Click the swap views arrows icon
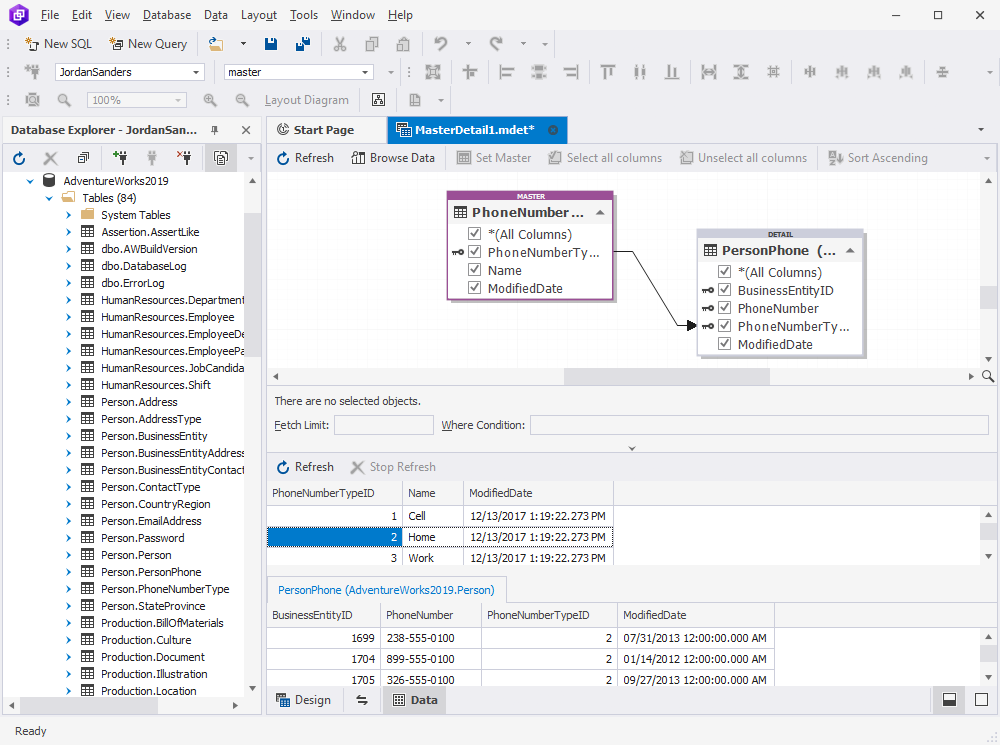Image resolution: width=1000 pixels, height=745 pixels. (x=362, y=700)
